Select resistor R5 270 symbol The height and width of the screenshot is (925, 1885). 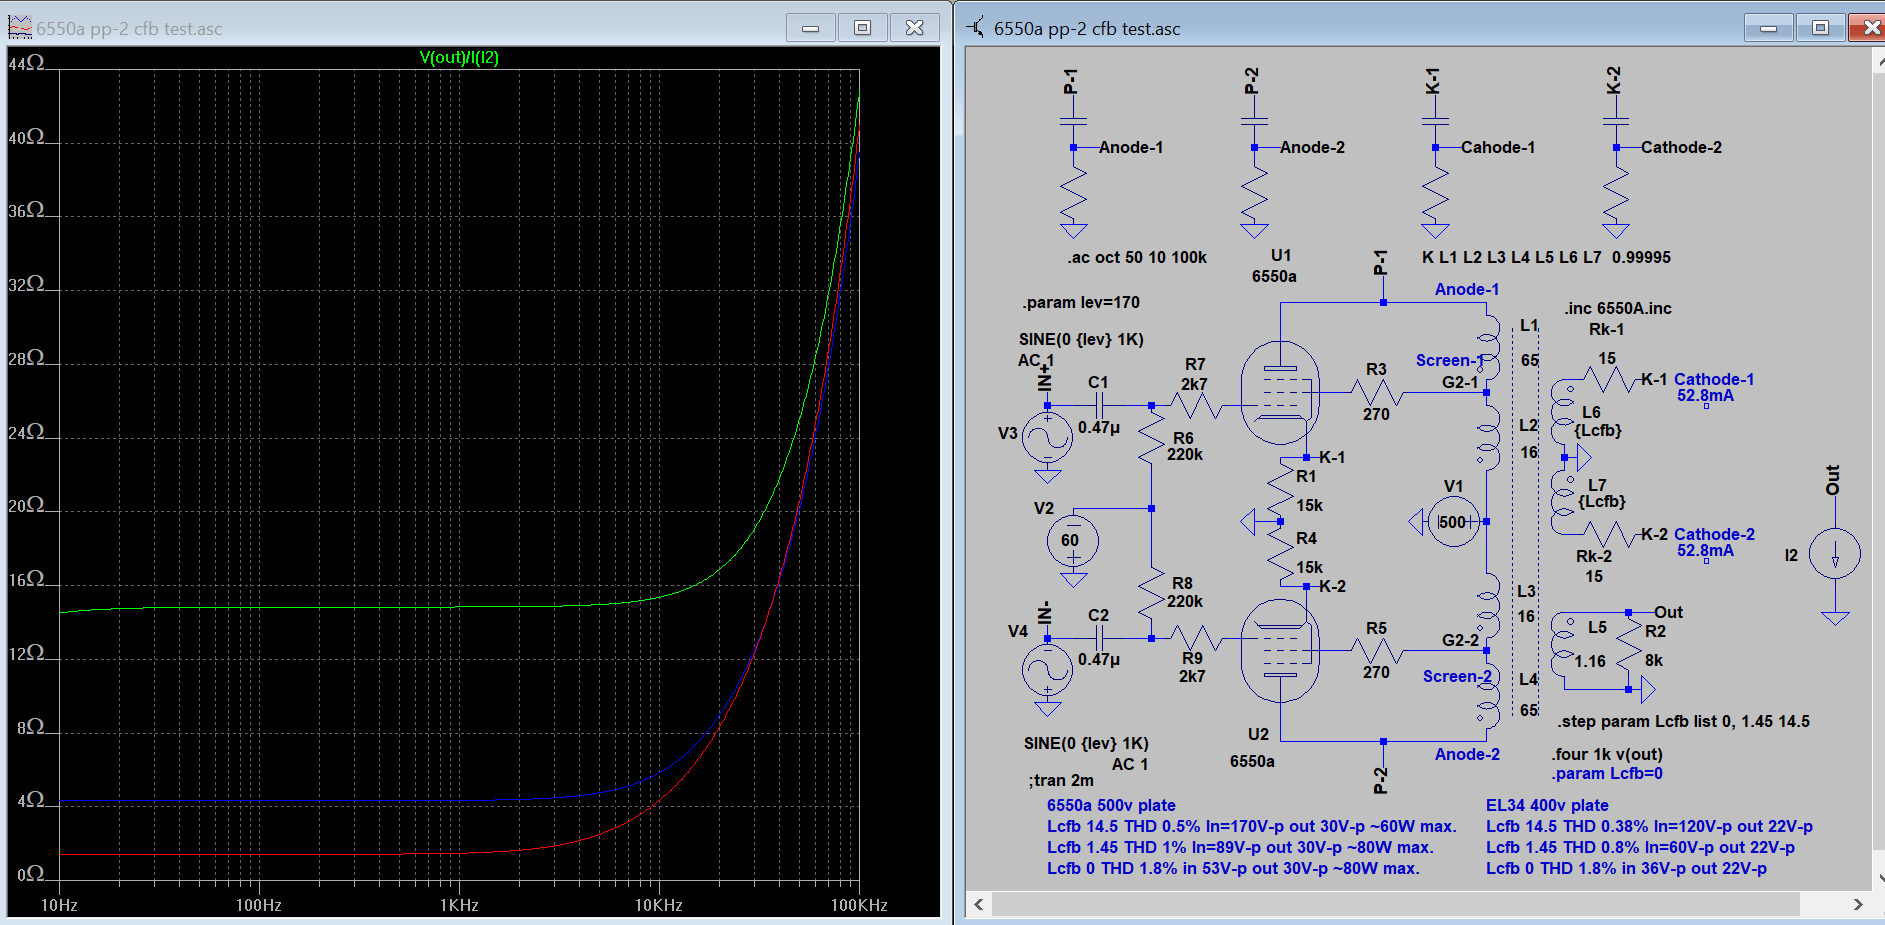[x=1377, y=651]
